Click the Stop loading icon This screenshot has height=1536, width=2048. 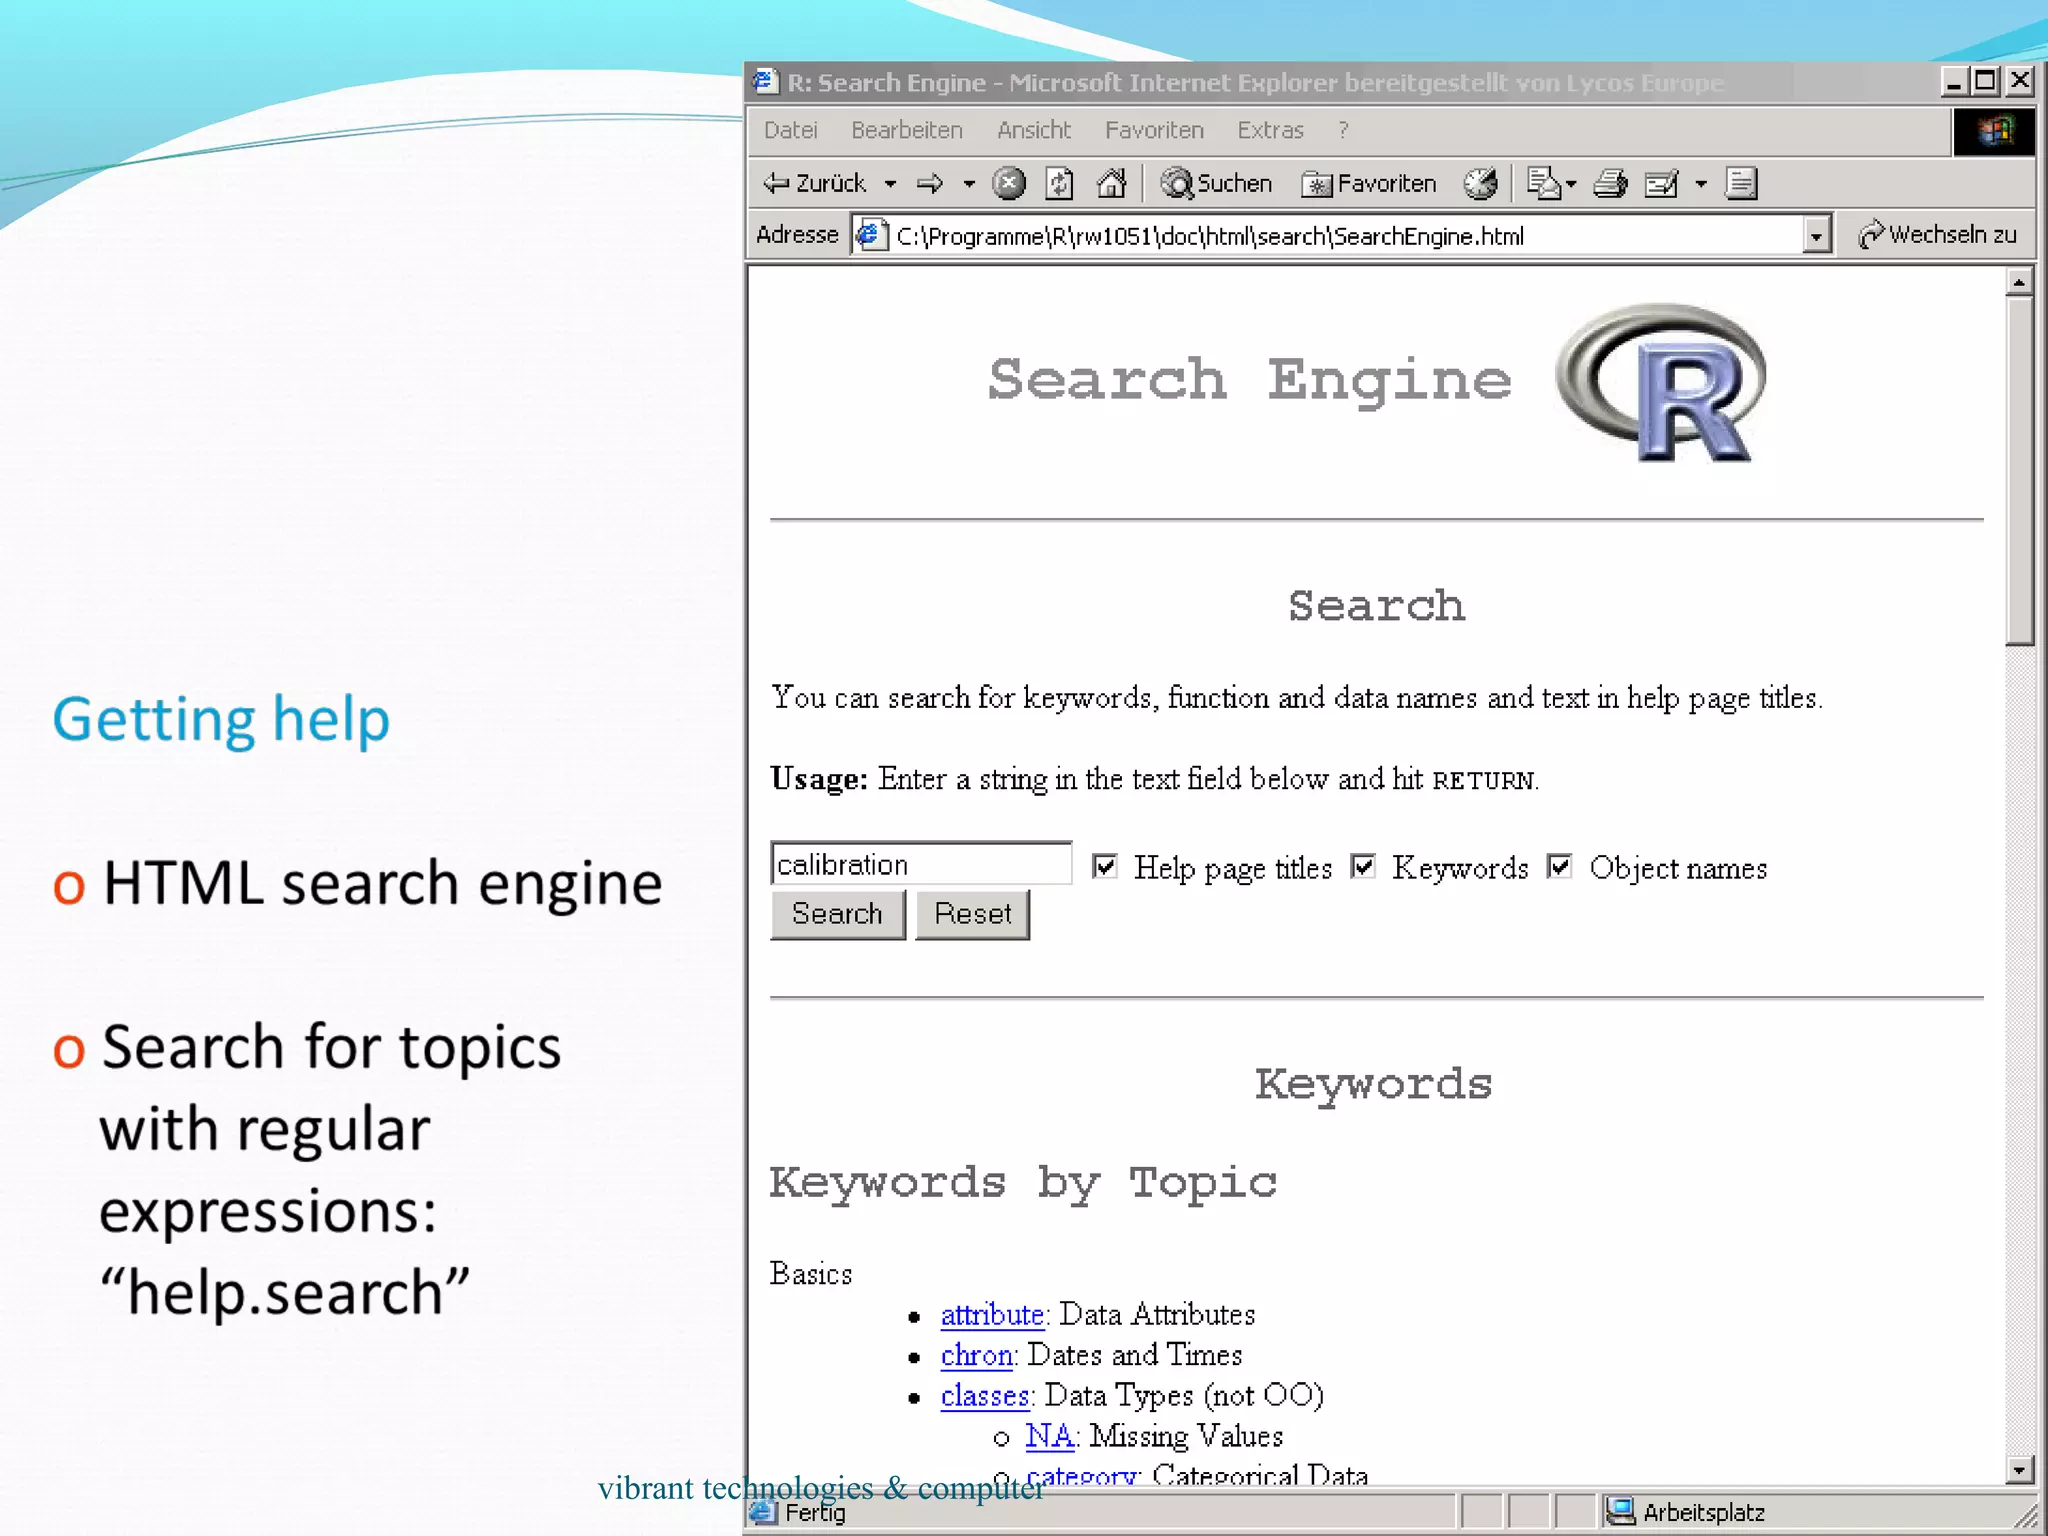(1009, 184)
